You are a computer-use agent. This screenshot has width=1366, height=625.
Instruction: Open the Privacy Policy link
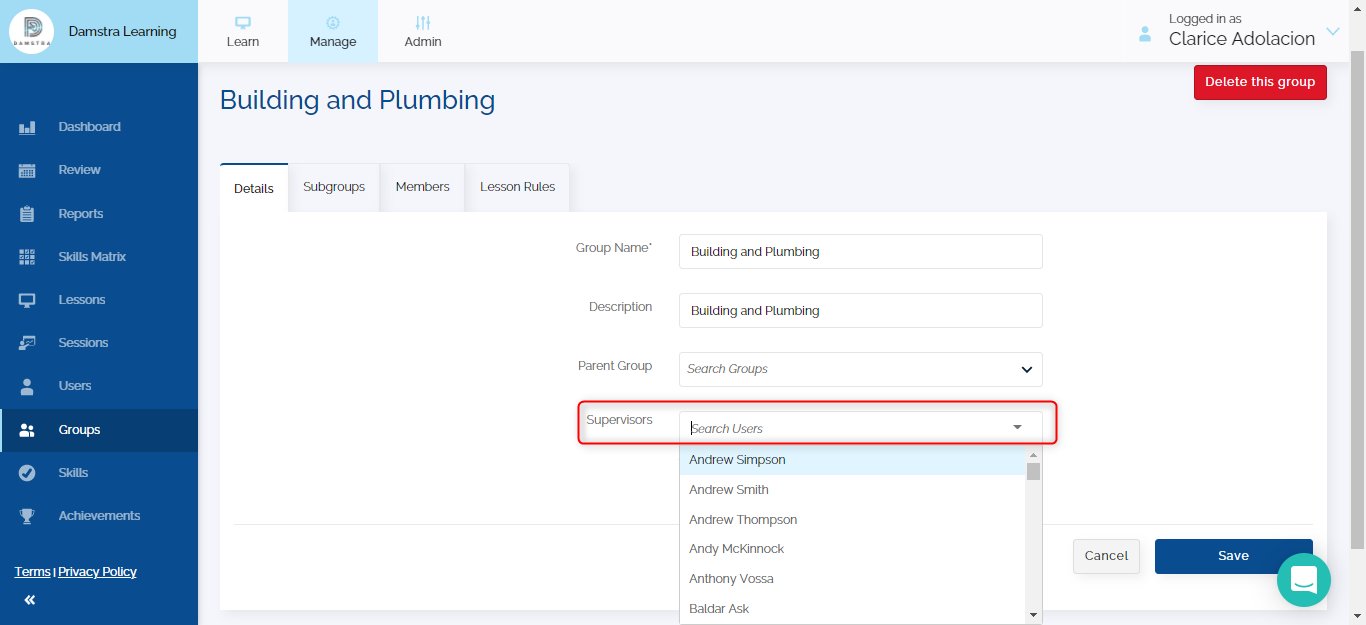(x=97, y=572)
